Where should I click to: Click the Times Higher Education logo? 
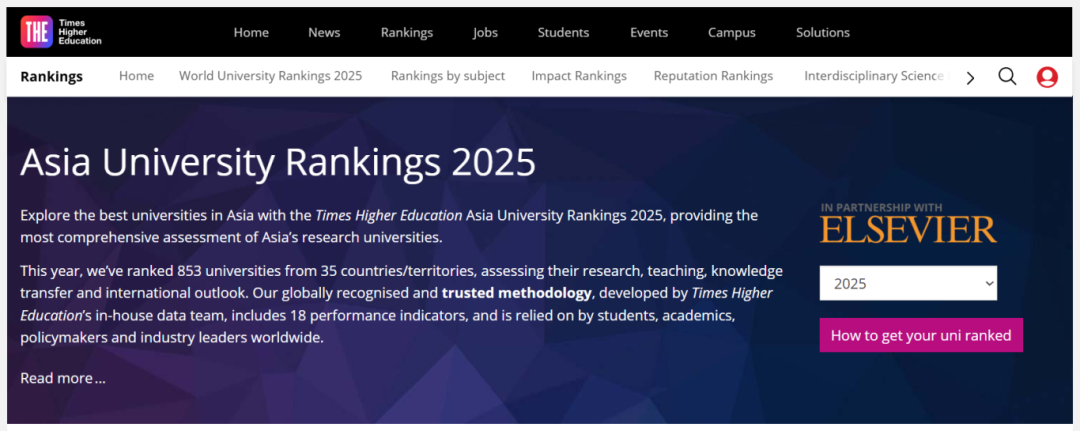click(x=61, y=32)
